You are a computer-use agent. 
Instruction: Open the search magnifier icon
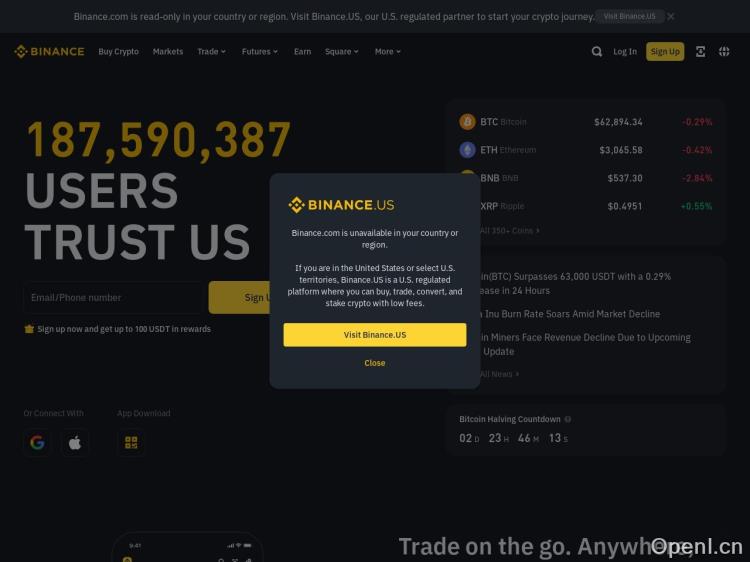(x=596, y=51)
